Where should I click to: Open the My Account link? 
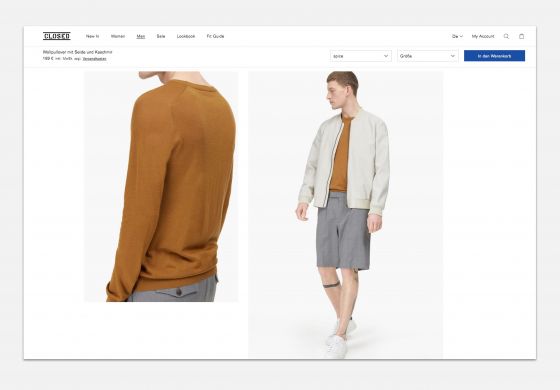click(483, 36)
